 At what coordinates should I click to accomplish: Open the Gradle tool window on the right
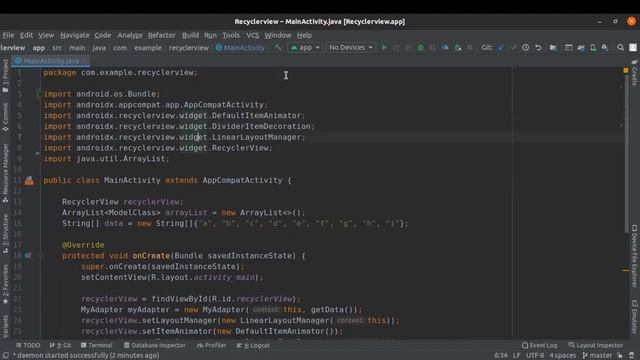pyautogui.click(x=634, y=73)
